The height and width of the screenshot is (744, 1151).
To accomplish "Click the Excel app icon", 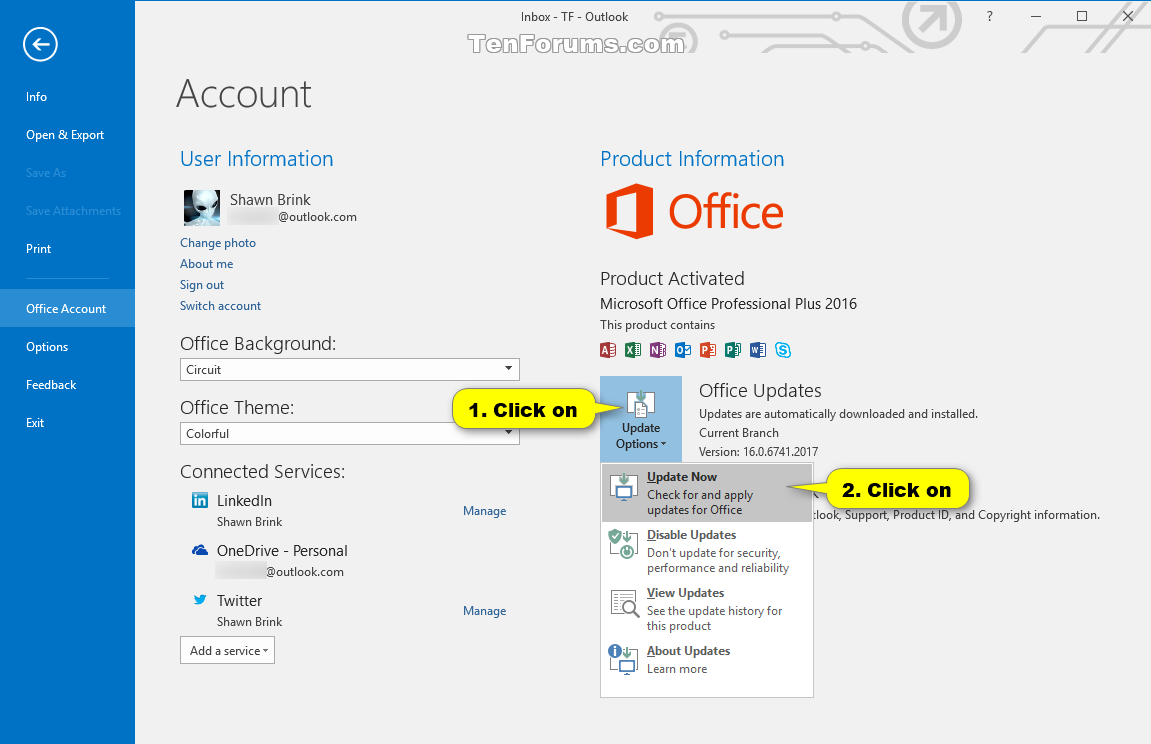I will [x=633, y=350].
